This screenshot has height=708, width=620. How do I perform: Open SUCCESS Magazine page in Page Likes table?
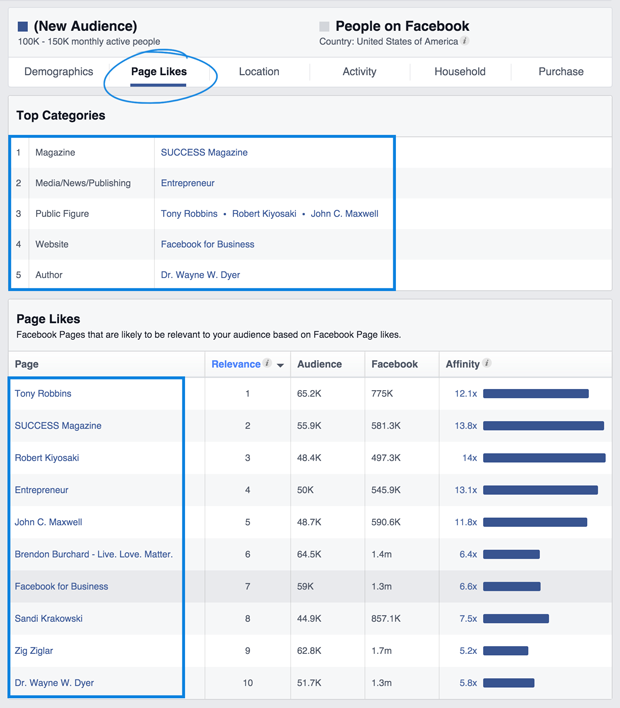(58, 426)
